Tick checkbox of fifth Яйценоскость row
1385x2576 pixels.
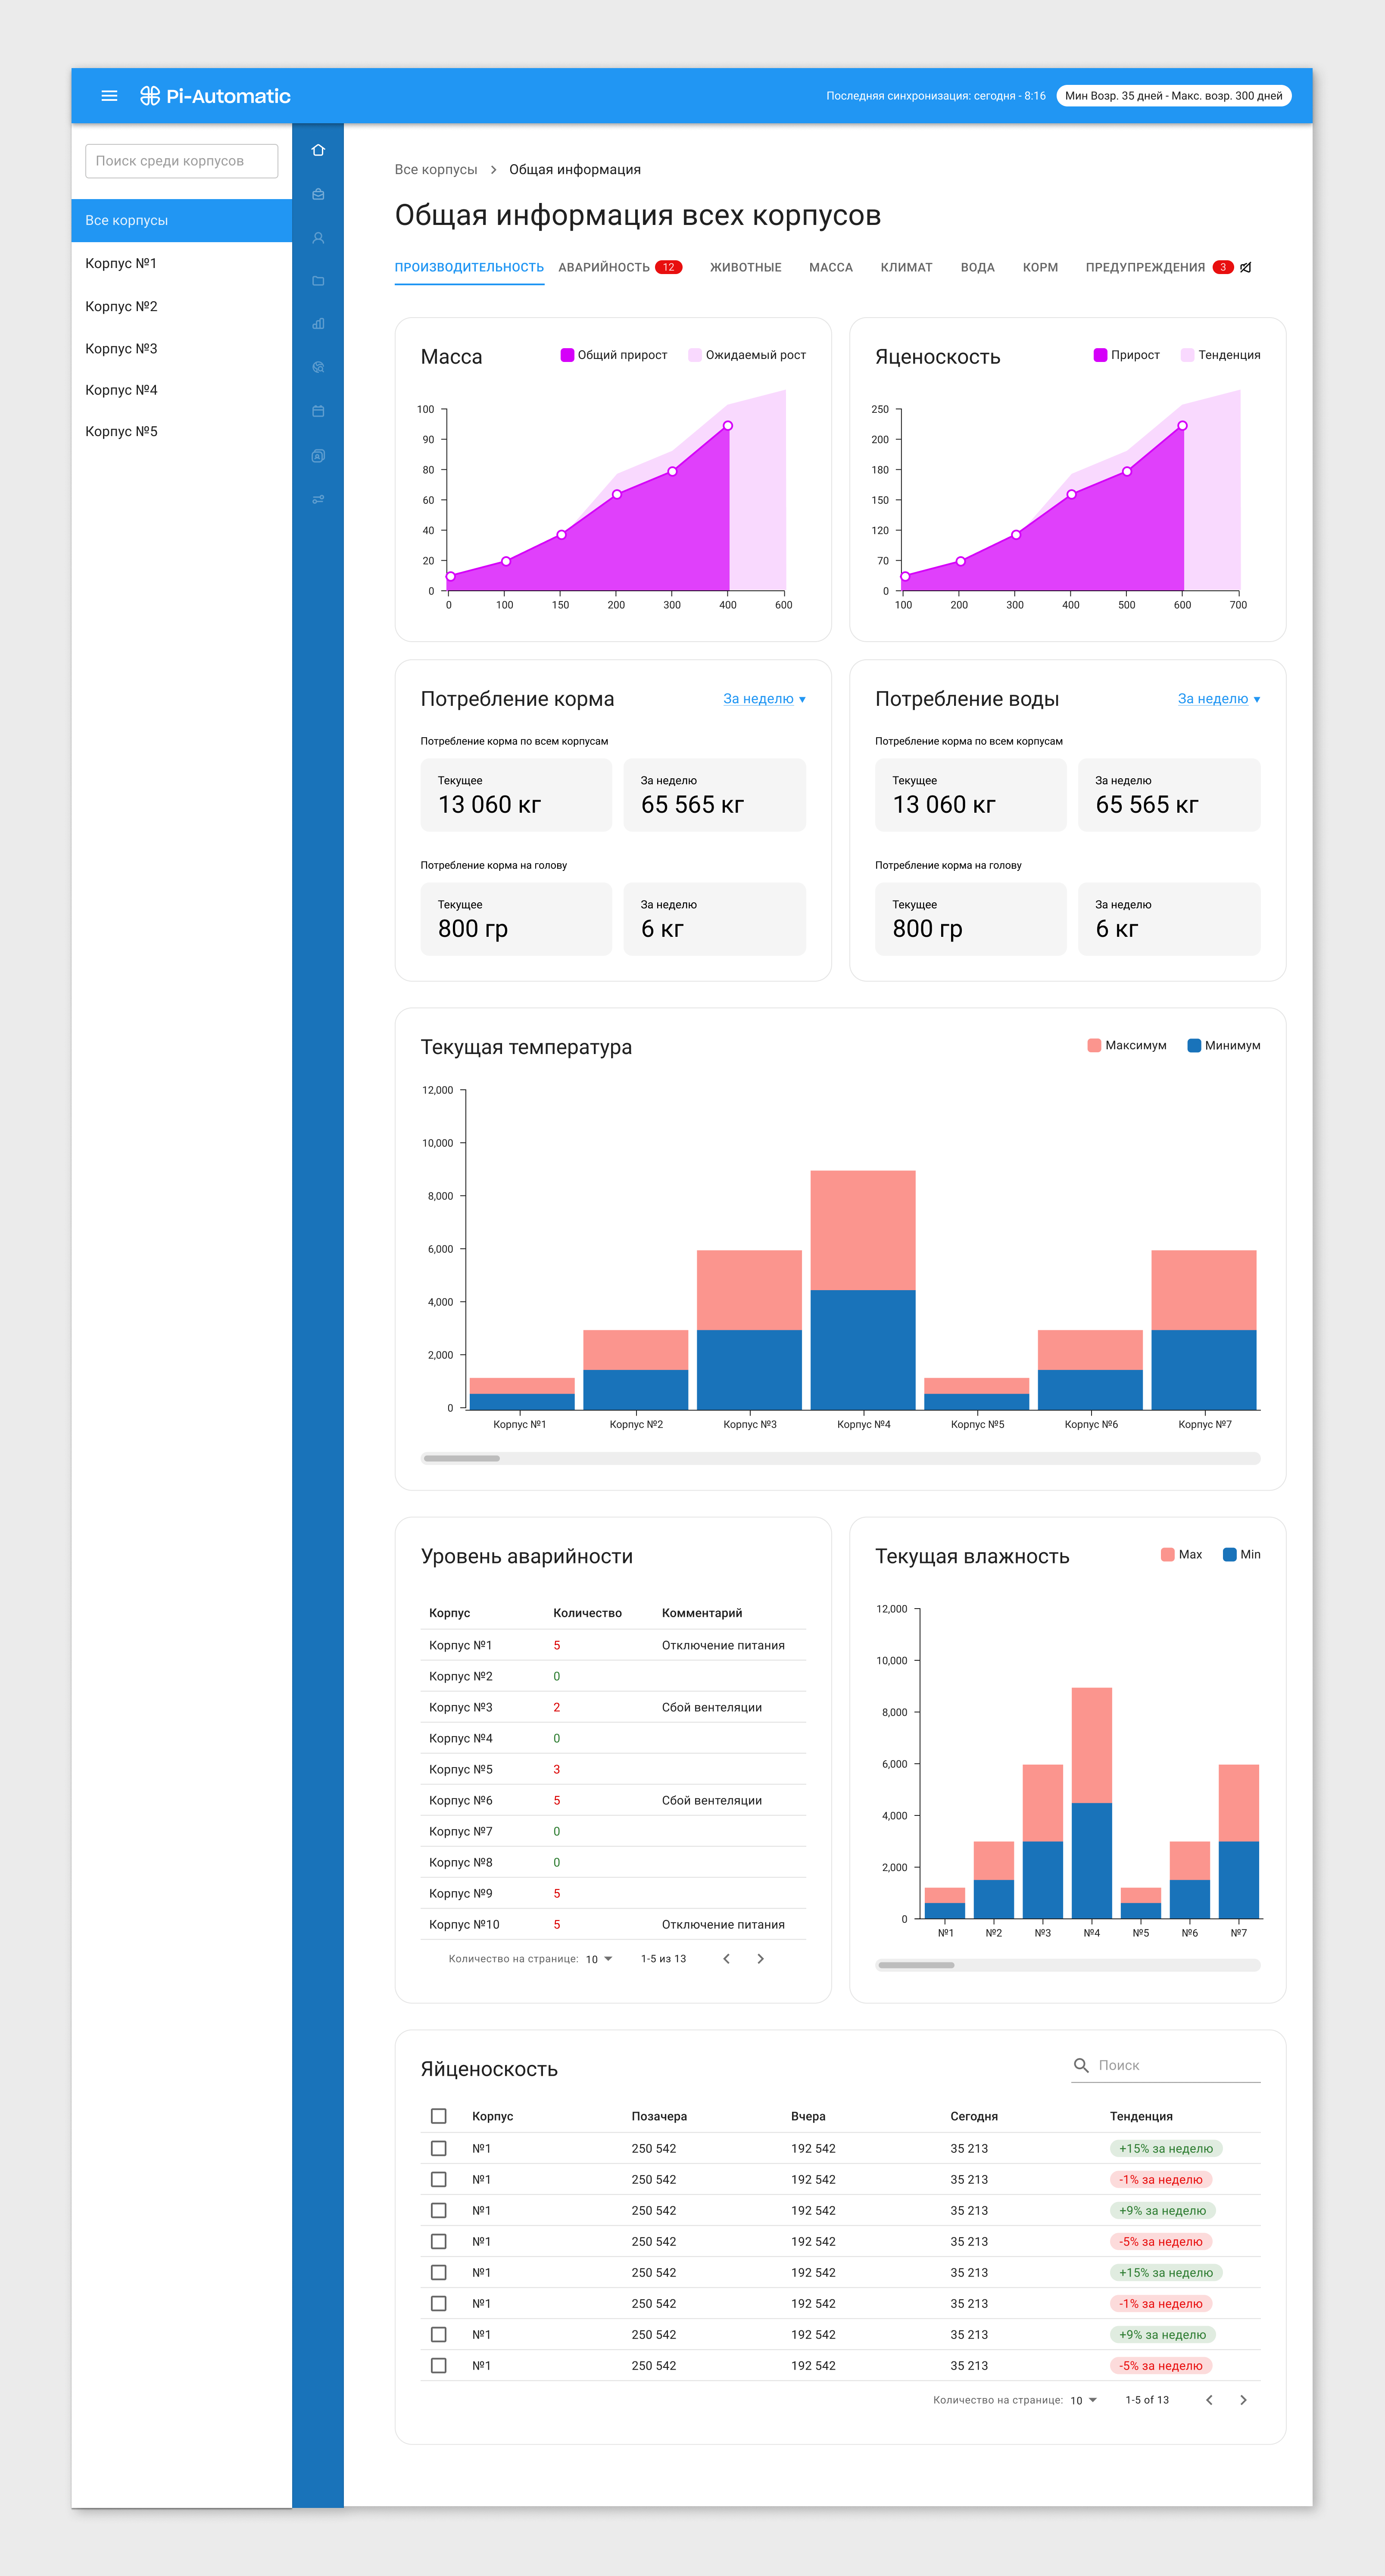click(x=438, y=2272)
